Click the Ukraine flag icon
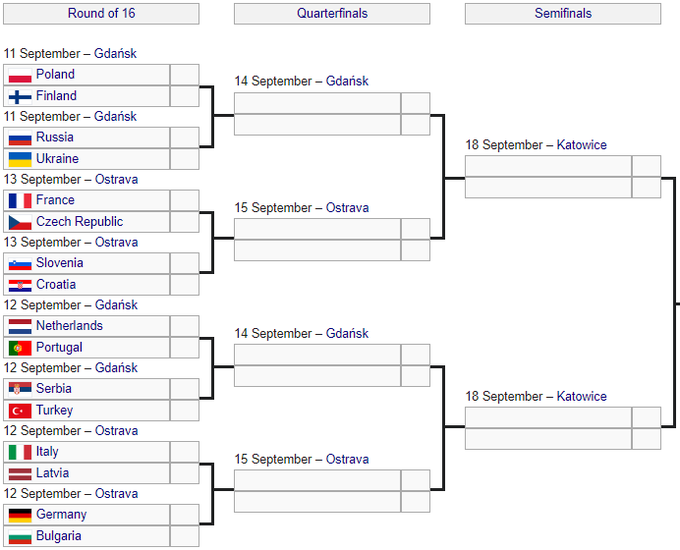This screenshot has width=680, height=550. click(x=19, y=159)
